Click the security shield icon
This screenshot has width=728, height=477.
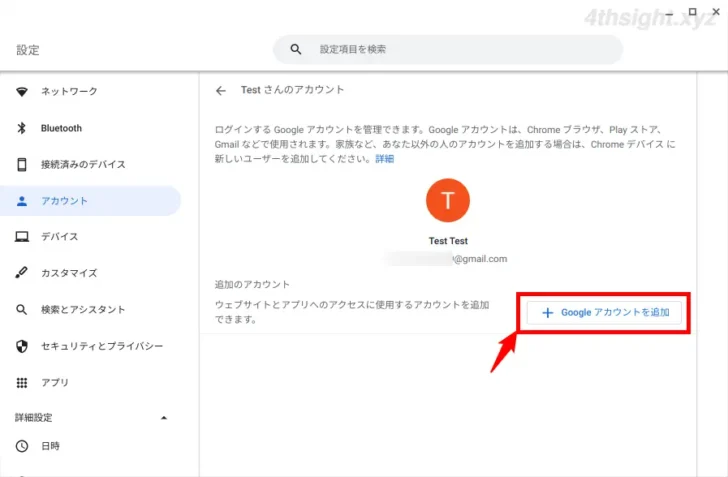tap(22, 346)
